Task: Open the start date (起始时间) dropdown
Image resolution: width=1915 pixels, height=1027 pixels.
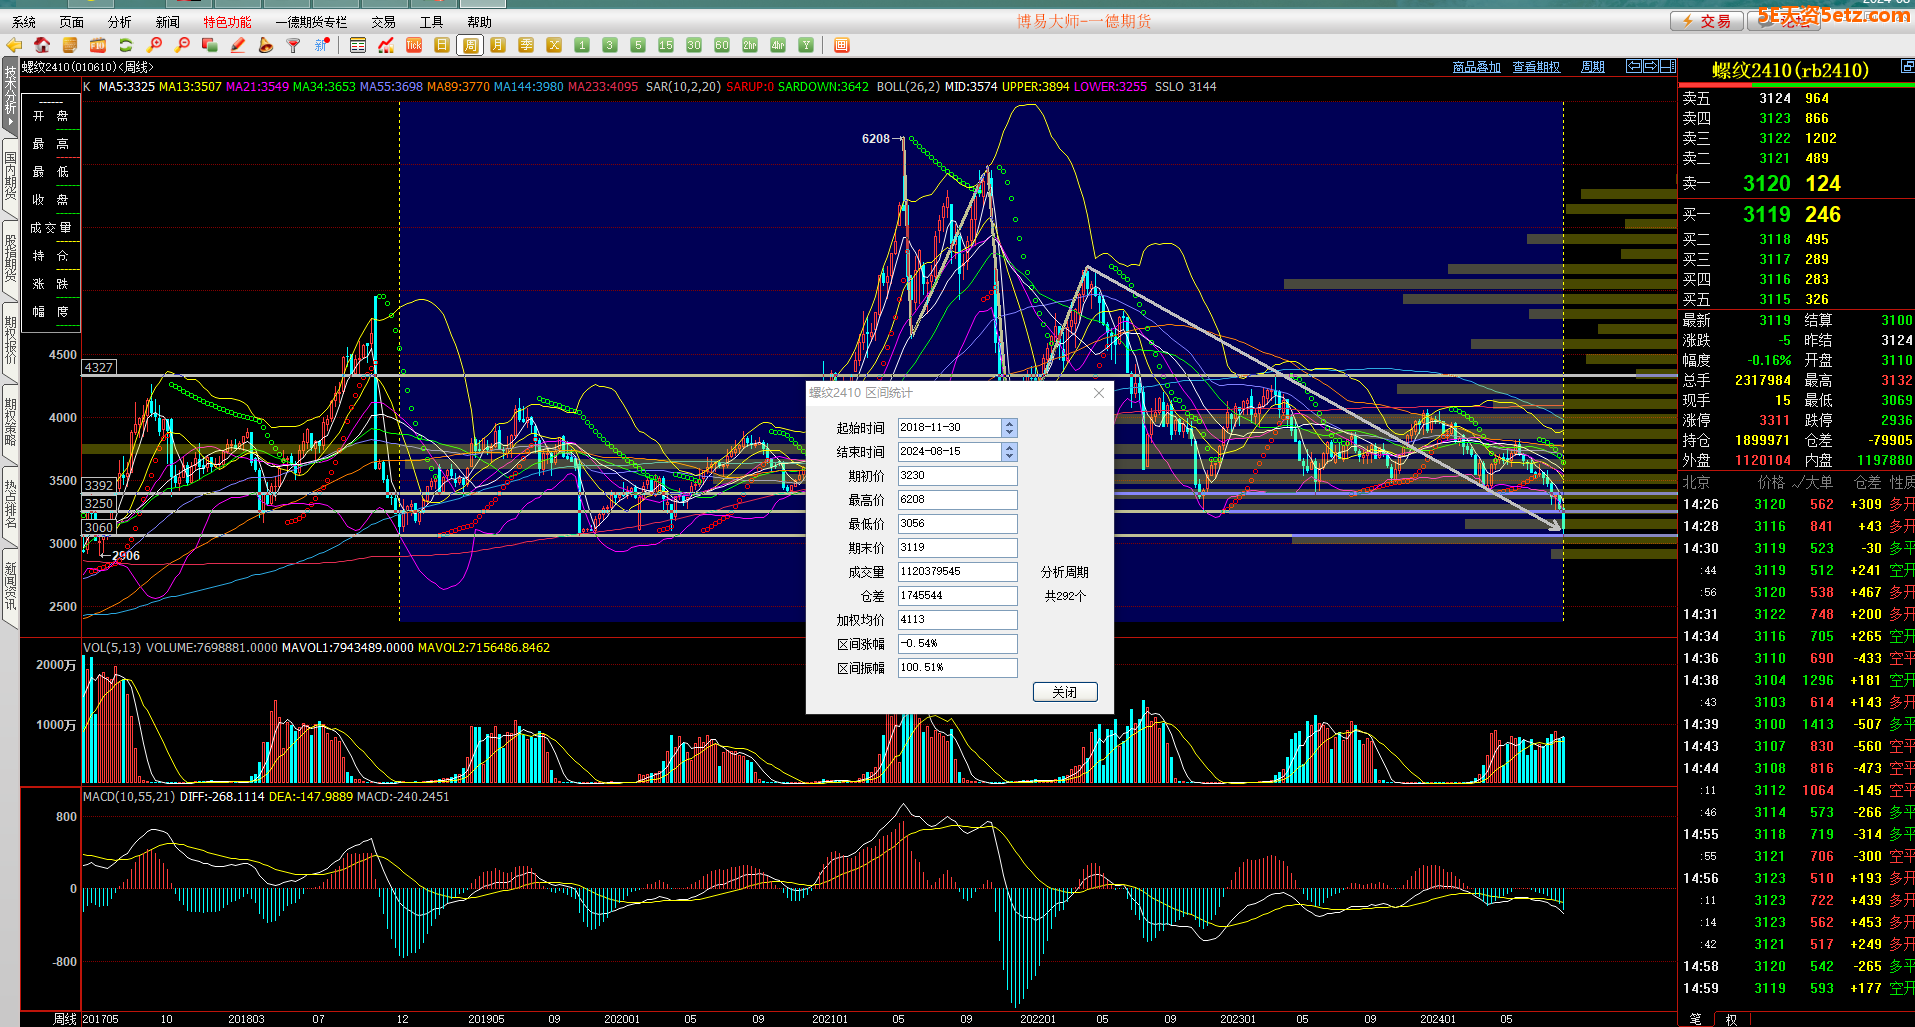Action: click(x=1009, y=428)
